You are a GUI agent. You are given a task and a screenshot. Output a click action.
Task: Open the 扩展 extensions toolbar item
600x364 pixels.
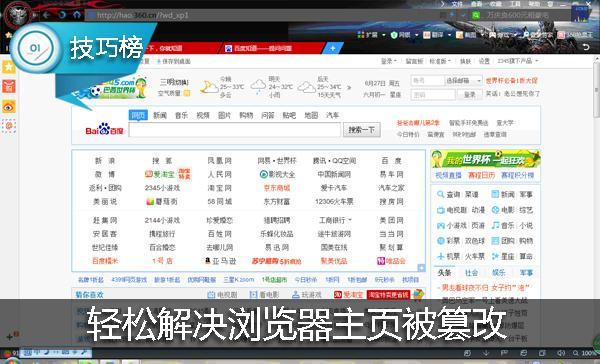coord(371,35)
